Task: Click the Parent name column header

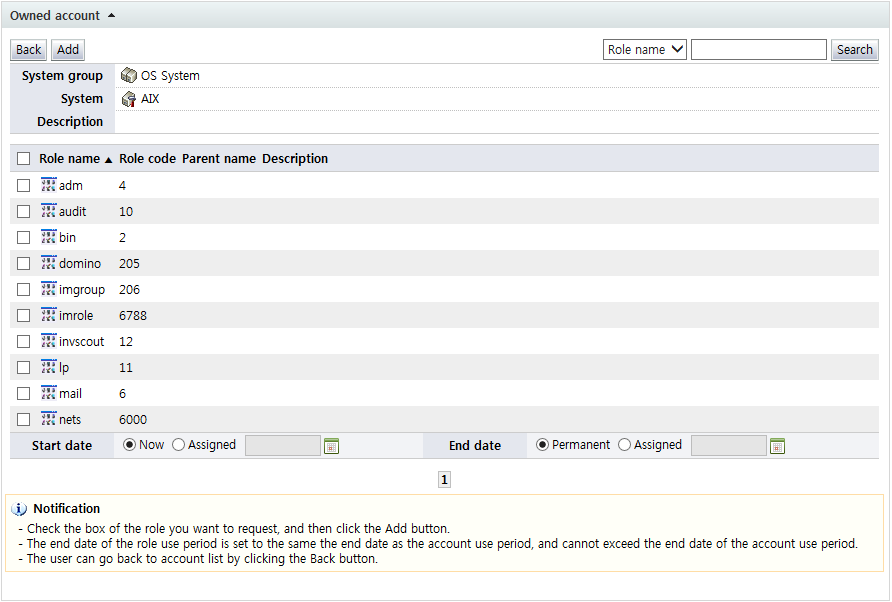Action: point(218,159)
